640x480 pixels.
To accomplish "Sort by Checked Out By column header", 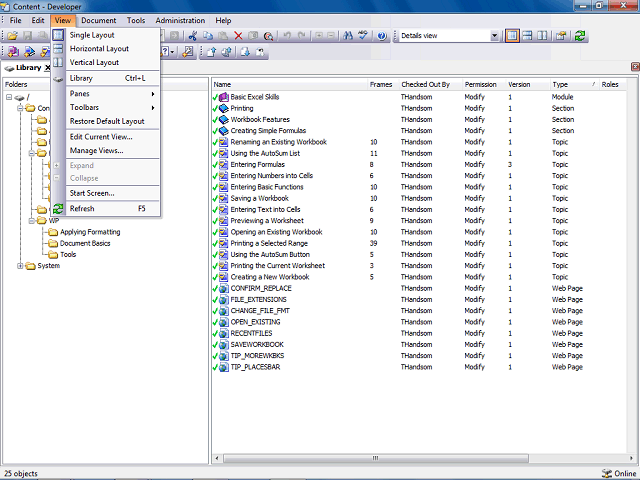I will [431, 84].
